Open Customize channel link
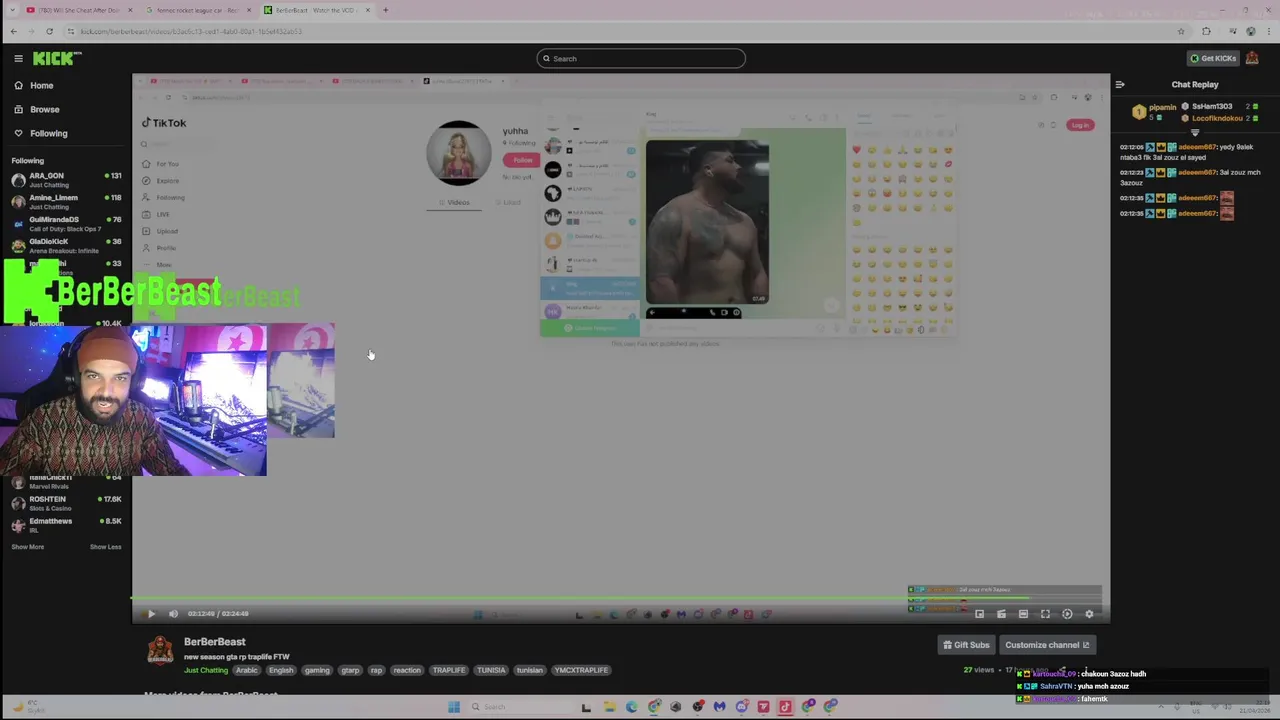 [x=1047, y=645]
